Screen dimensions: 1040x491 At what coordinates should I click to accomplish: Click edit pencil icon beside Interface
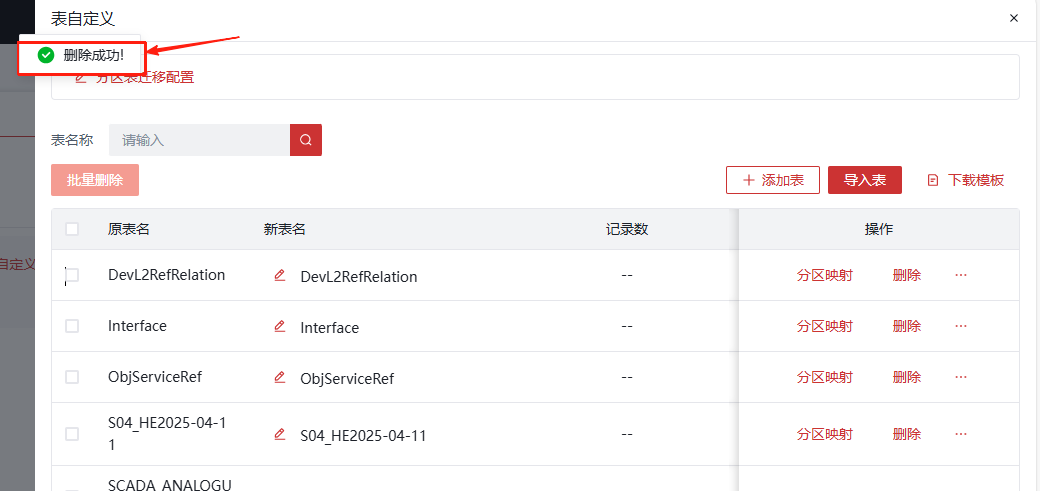(x=280, y=326)
